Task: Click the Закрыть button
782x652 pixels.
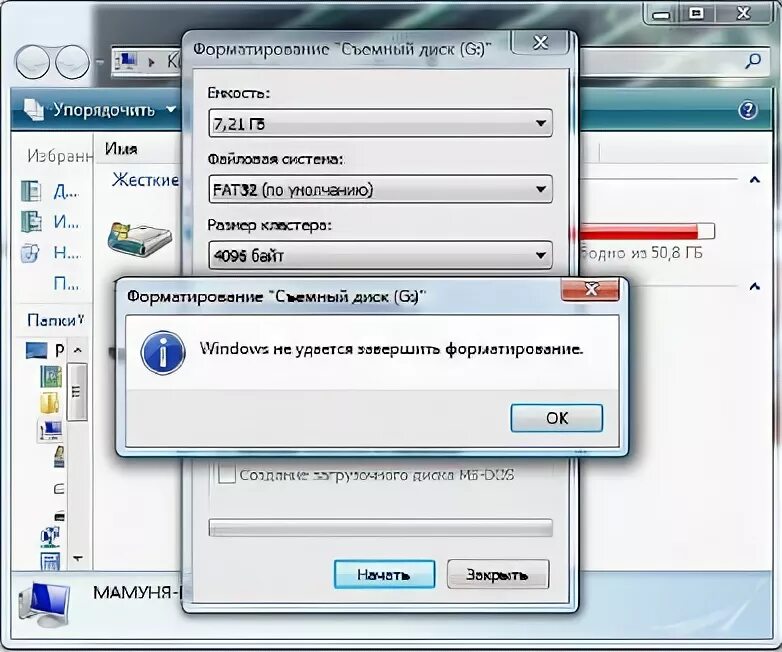Action: (x=498, y=574)
